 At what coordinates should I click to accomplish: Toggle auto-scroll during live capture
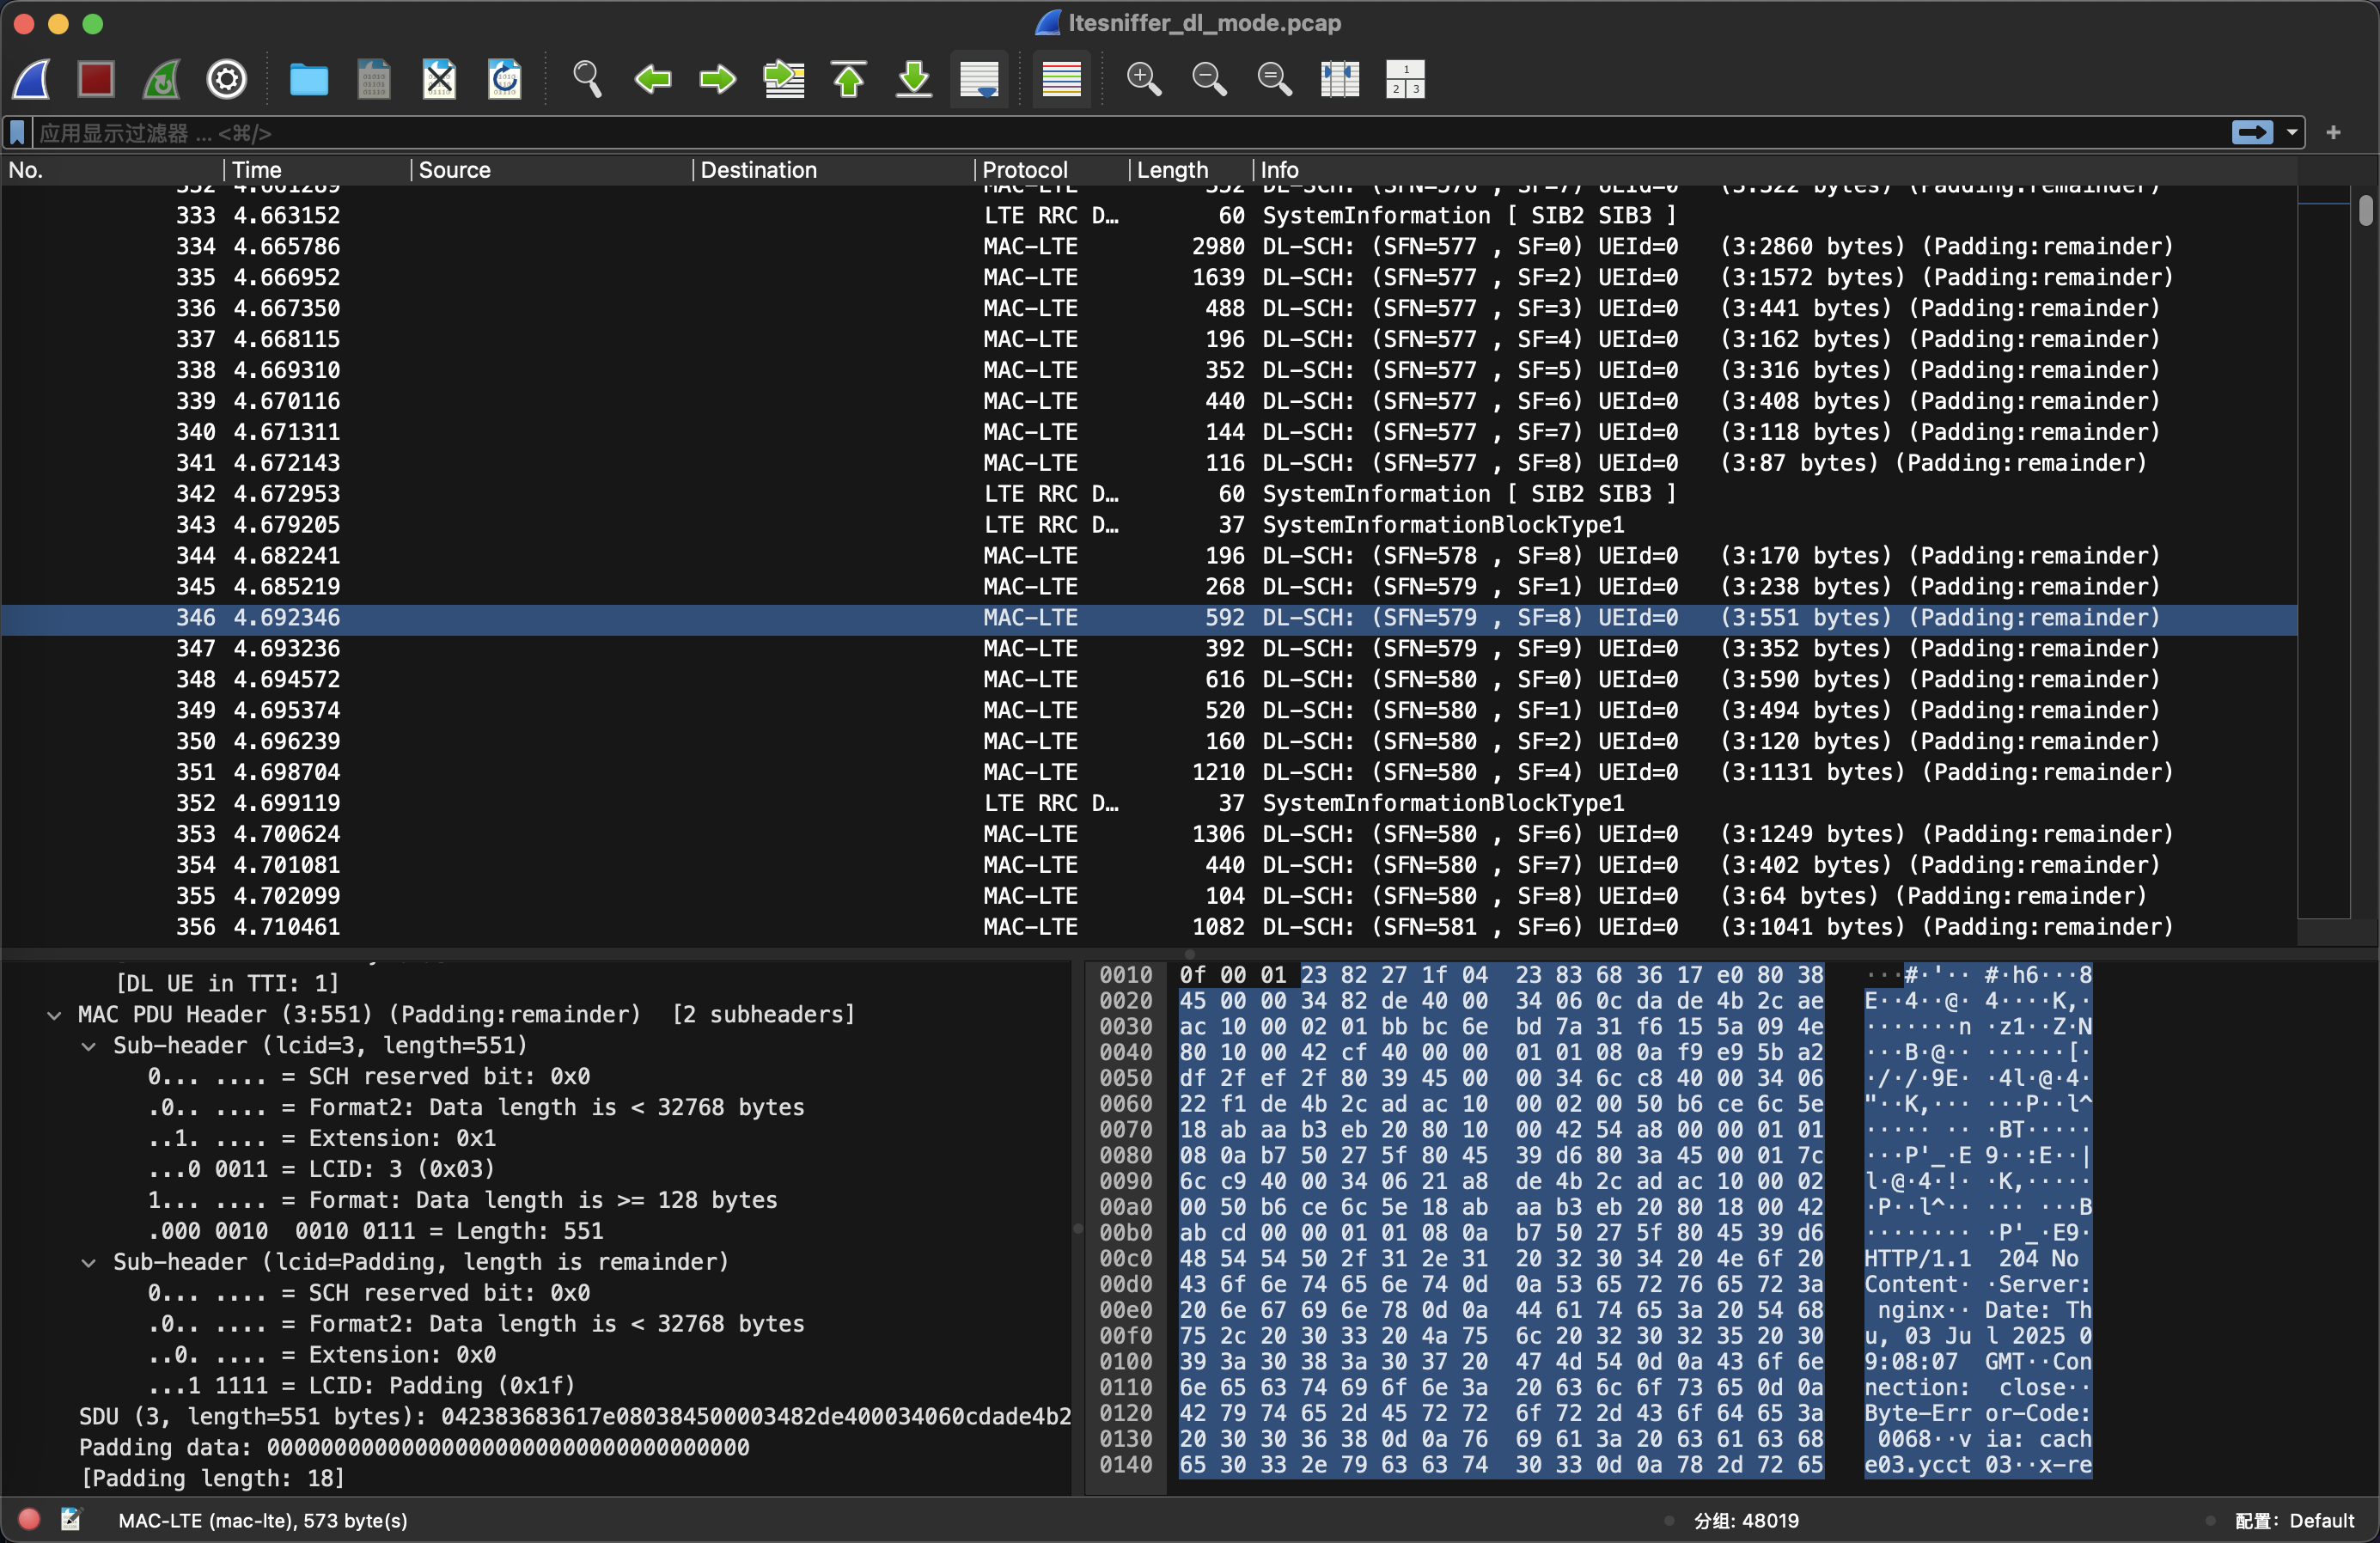point(979,79)
